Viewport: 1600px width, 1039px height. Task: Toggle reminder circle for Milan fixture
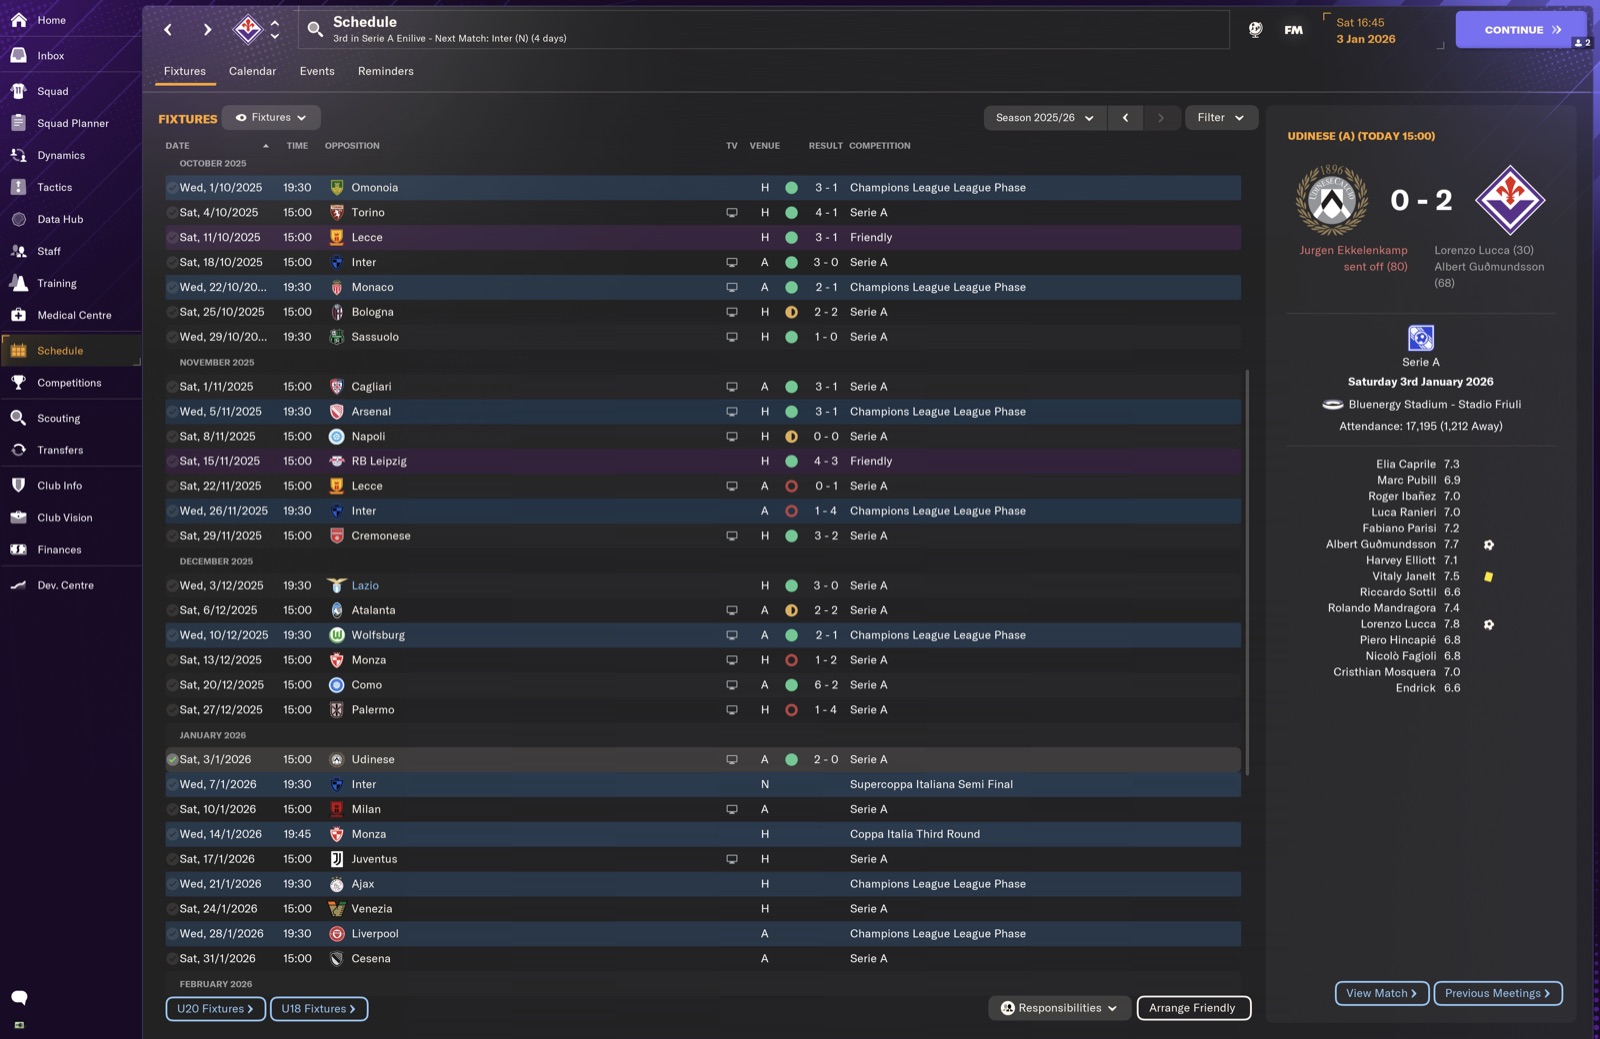172,809
